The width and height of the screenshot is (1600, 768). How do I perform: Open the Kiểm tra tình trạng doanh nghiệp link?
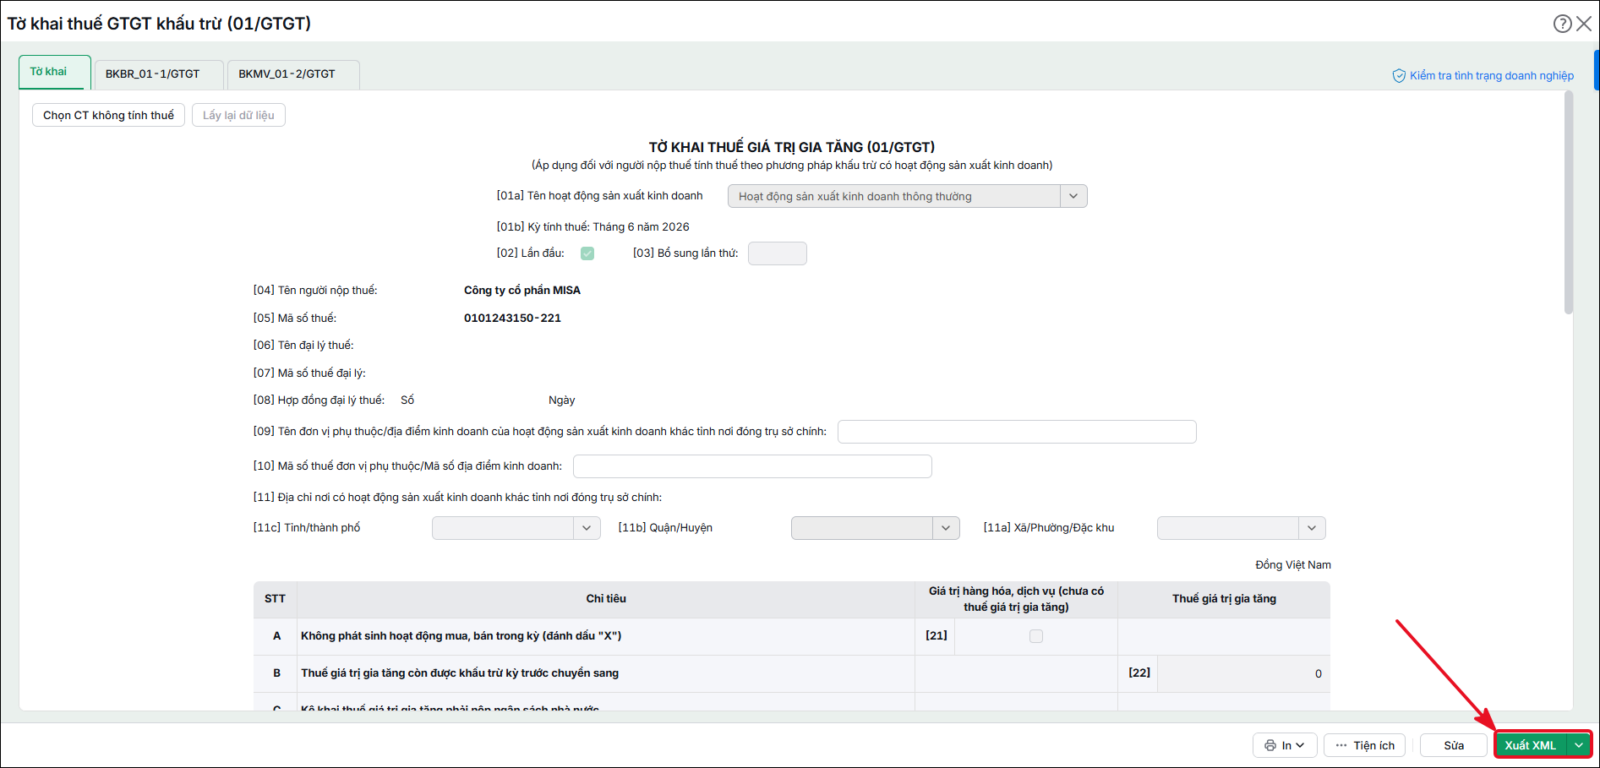1491,76
